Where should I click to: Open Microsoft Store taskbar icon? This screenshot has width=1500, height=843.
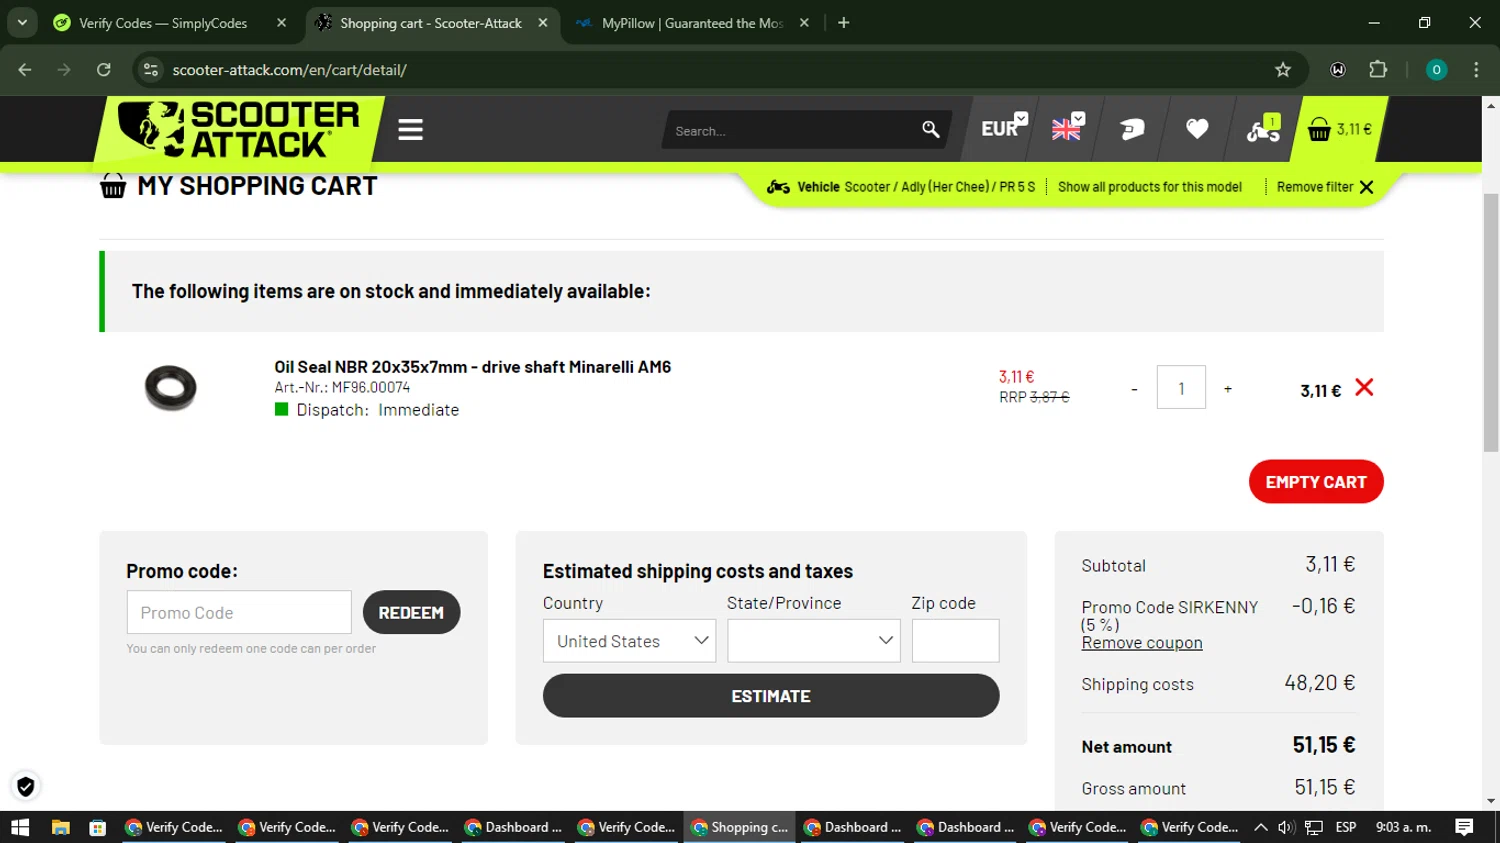point(97,827)
